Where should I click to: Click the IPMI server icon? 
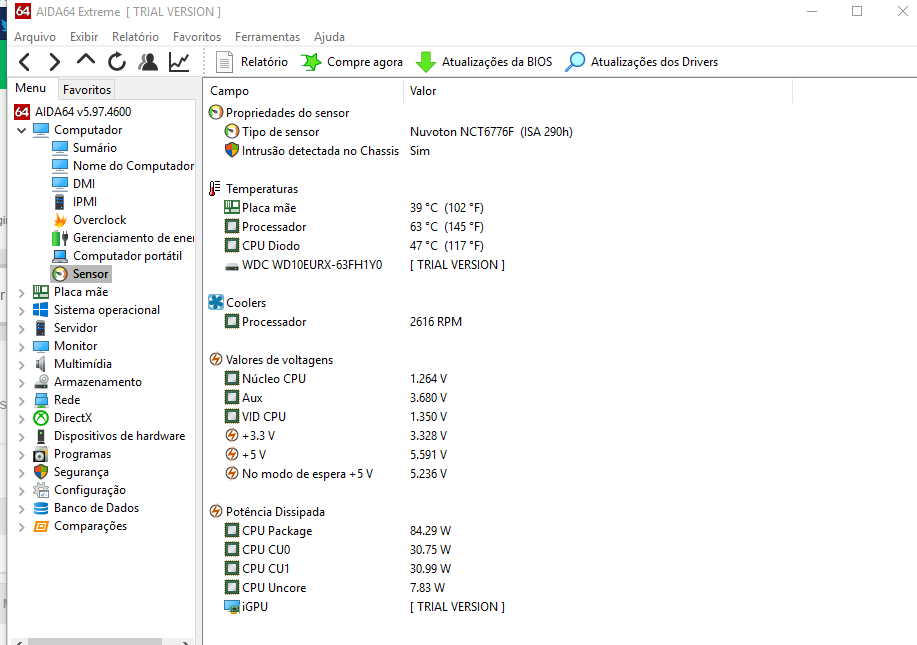[x=60, y=202]
